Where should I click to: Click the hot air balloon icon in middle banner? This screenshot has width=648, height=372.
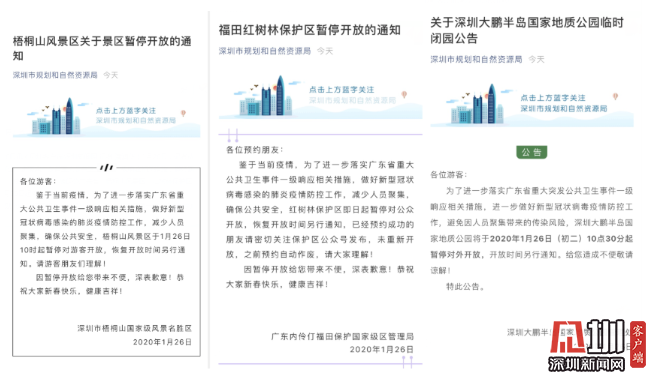[x=404, y=95]
